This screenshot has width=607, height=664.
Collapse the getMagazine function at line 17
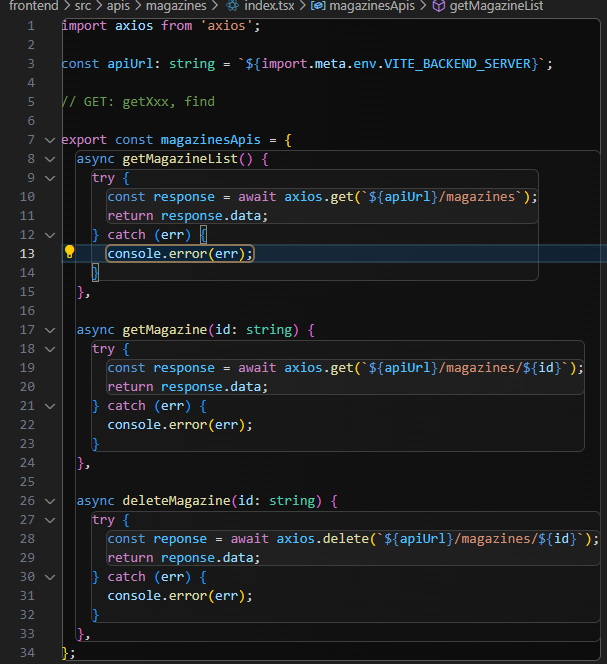(50, 330)
